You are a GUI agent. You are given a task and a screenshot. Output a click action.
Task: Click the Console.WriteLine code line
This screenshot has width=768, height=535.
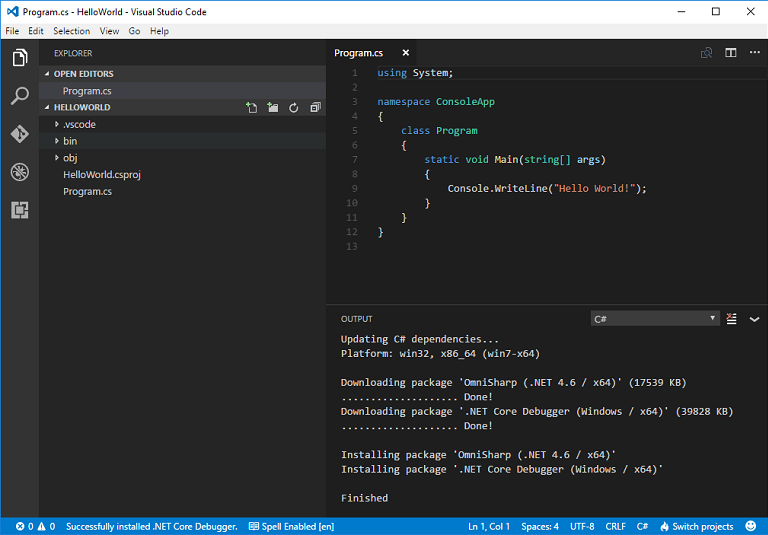[547, 189]
